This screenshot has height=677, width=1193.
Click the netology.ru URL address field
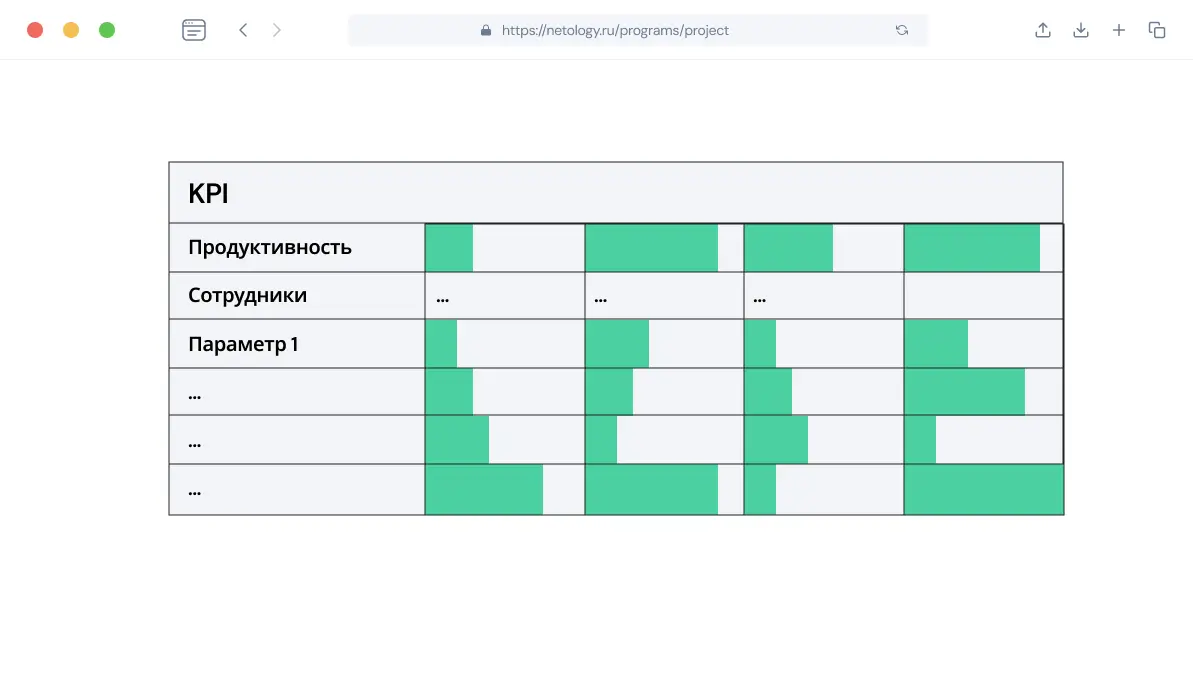tap(615, 30)
